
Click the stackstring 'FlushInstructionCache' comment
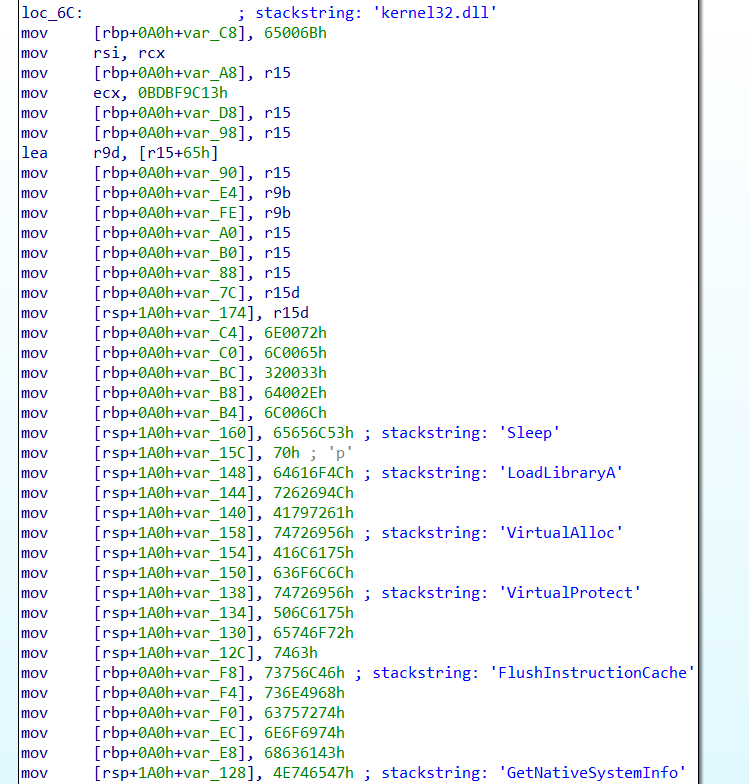pos(524,672)
